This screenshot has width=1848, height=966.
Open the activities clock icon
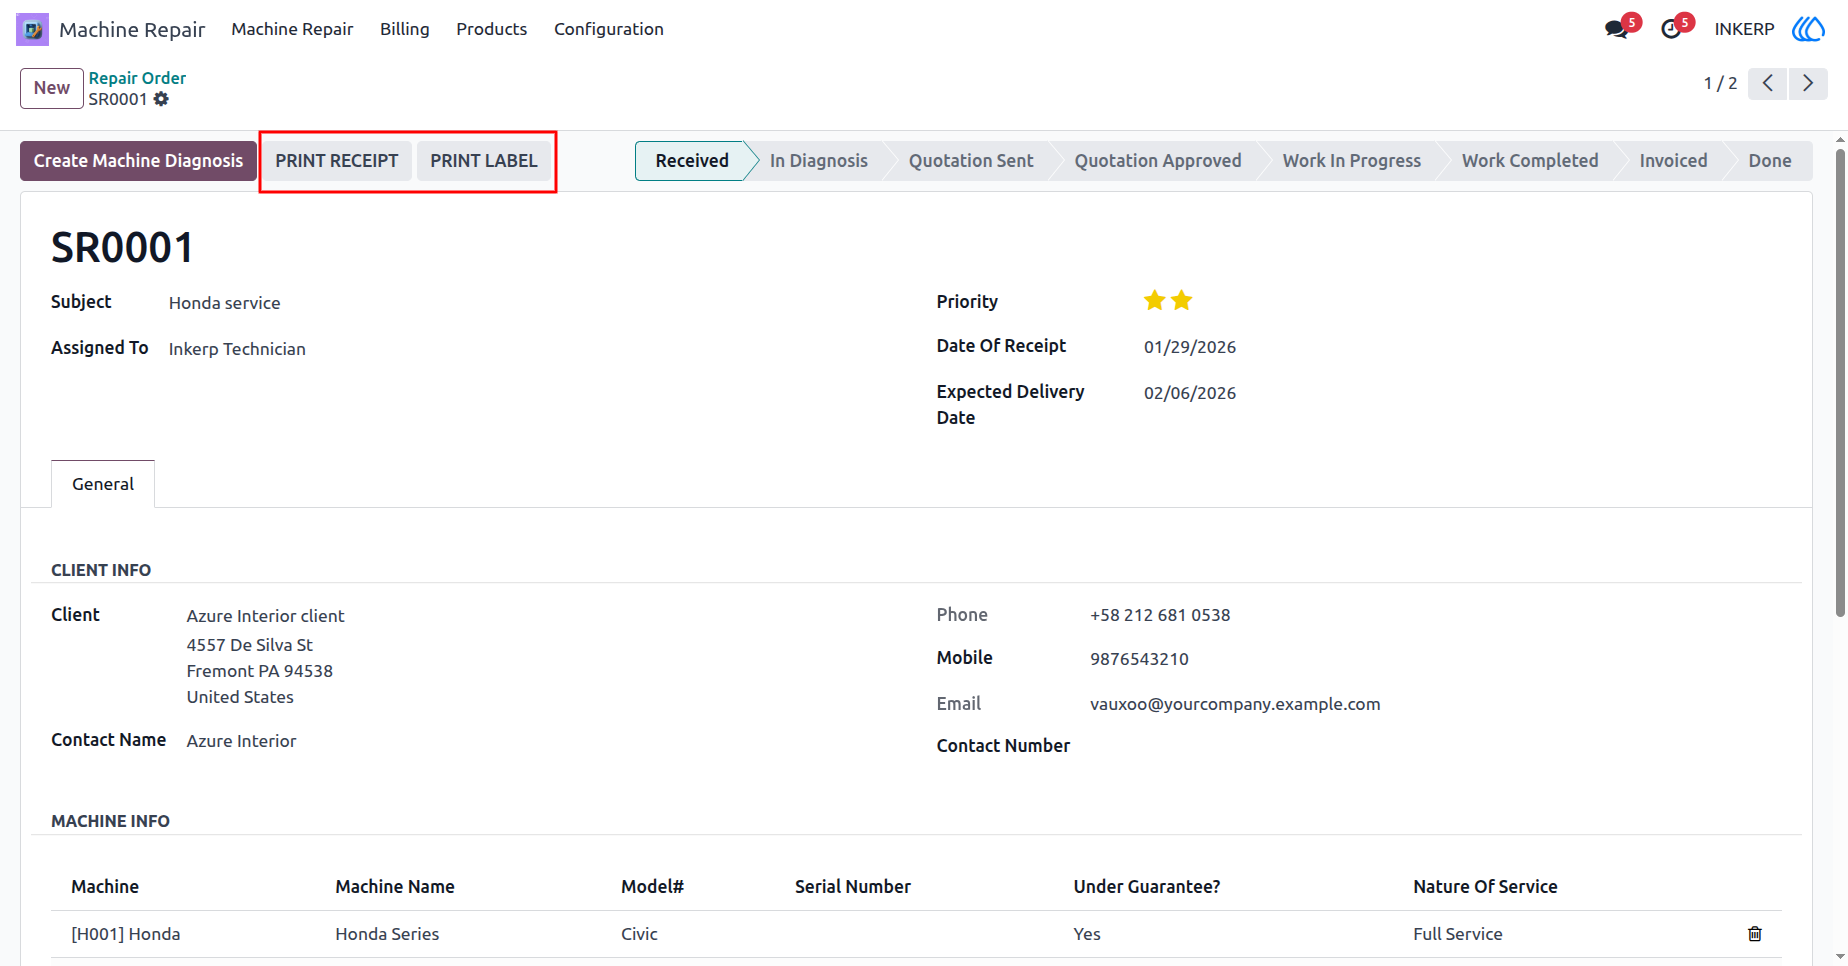[x=1671, y=29]
